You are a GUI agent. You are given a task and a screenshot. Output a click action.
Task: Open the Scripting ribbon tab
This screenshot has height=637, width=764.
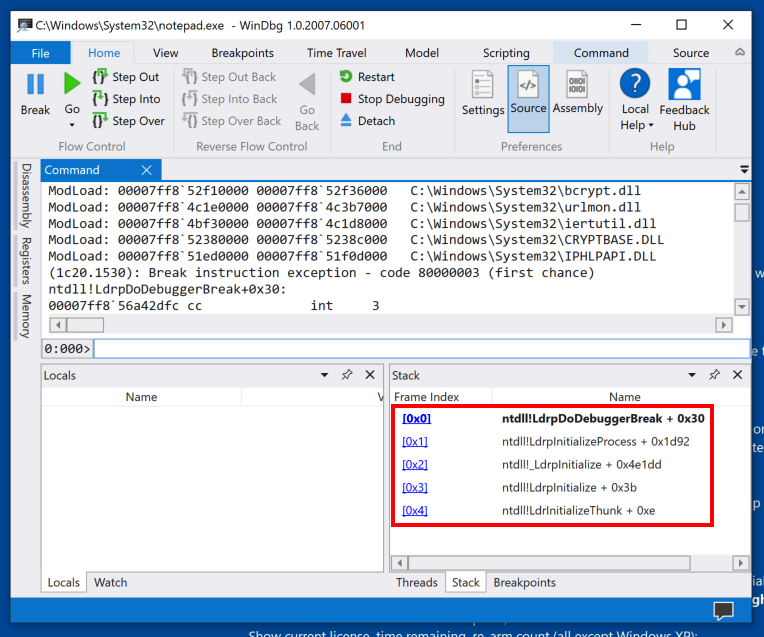pos(506,53)
